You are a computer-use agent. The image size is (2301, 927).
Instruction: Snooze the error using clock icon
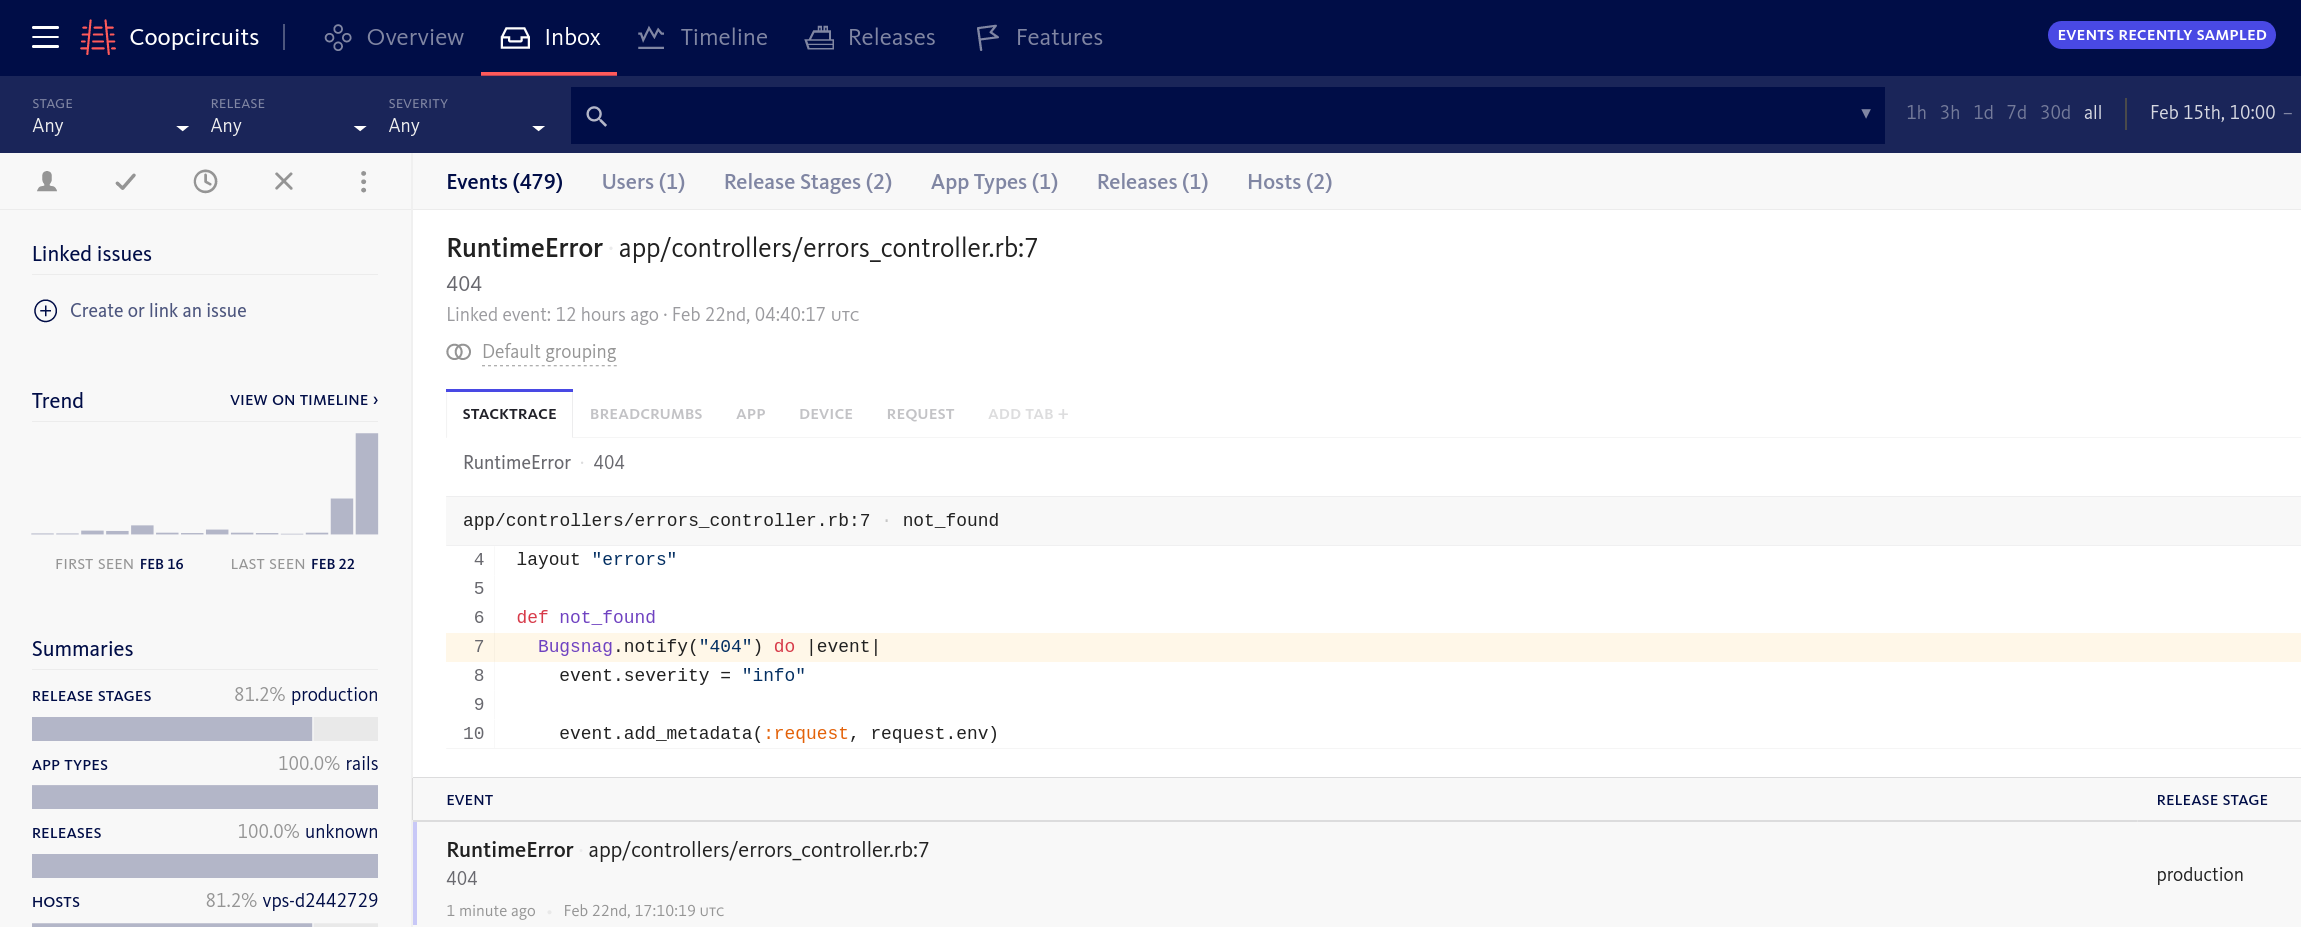205,181
